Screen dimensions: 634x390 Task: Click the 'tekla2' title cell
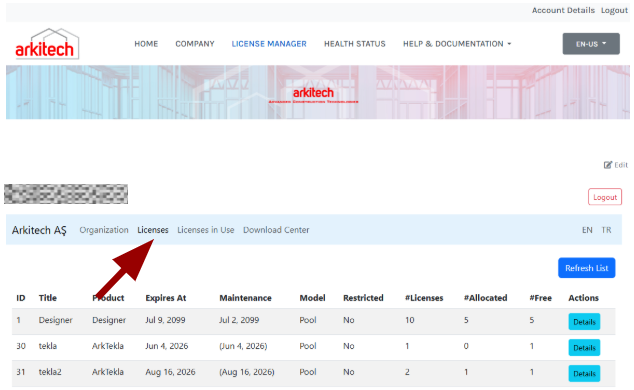(50, 372)
